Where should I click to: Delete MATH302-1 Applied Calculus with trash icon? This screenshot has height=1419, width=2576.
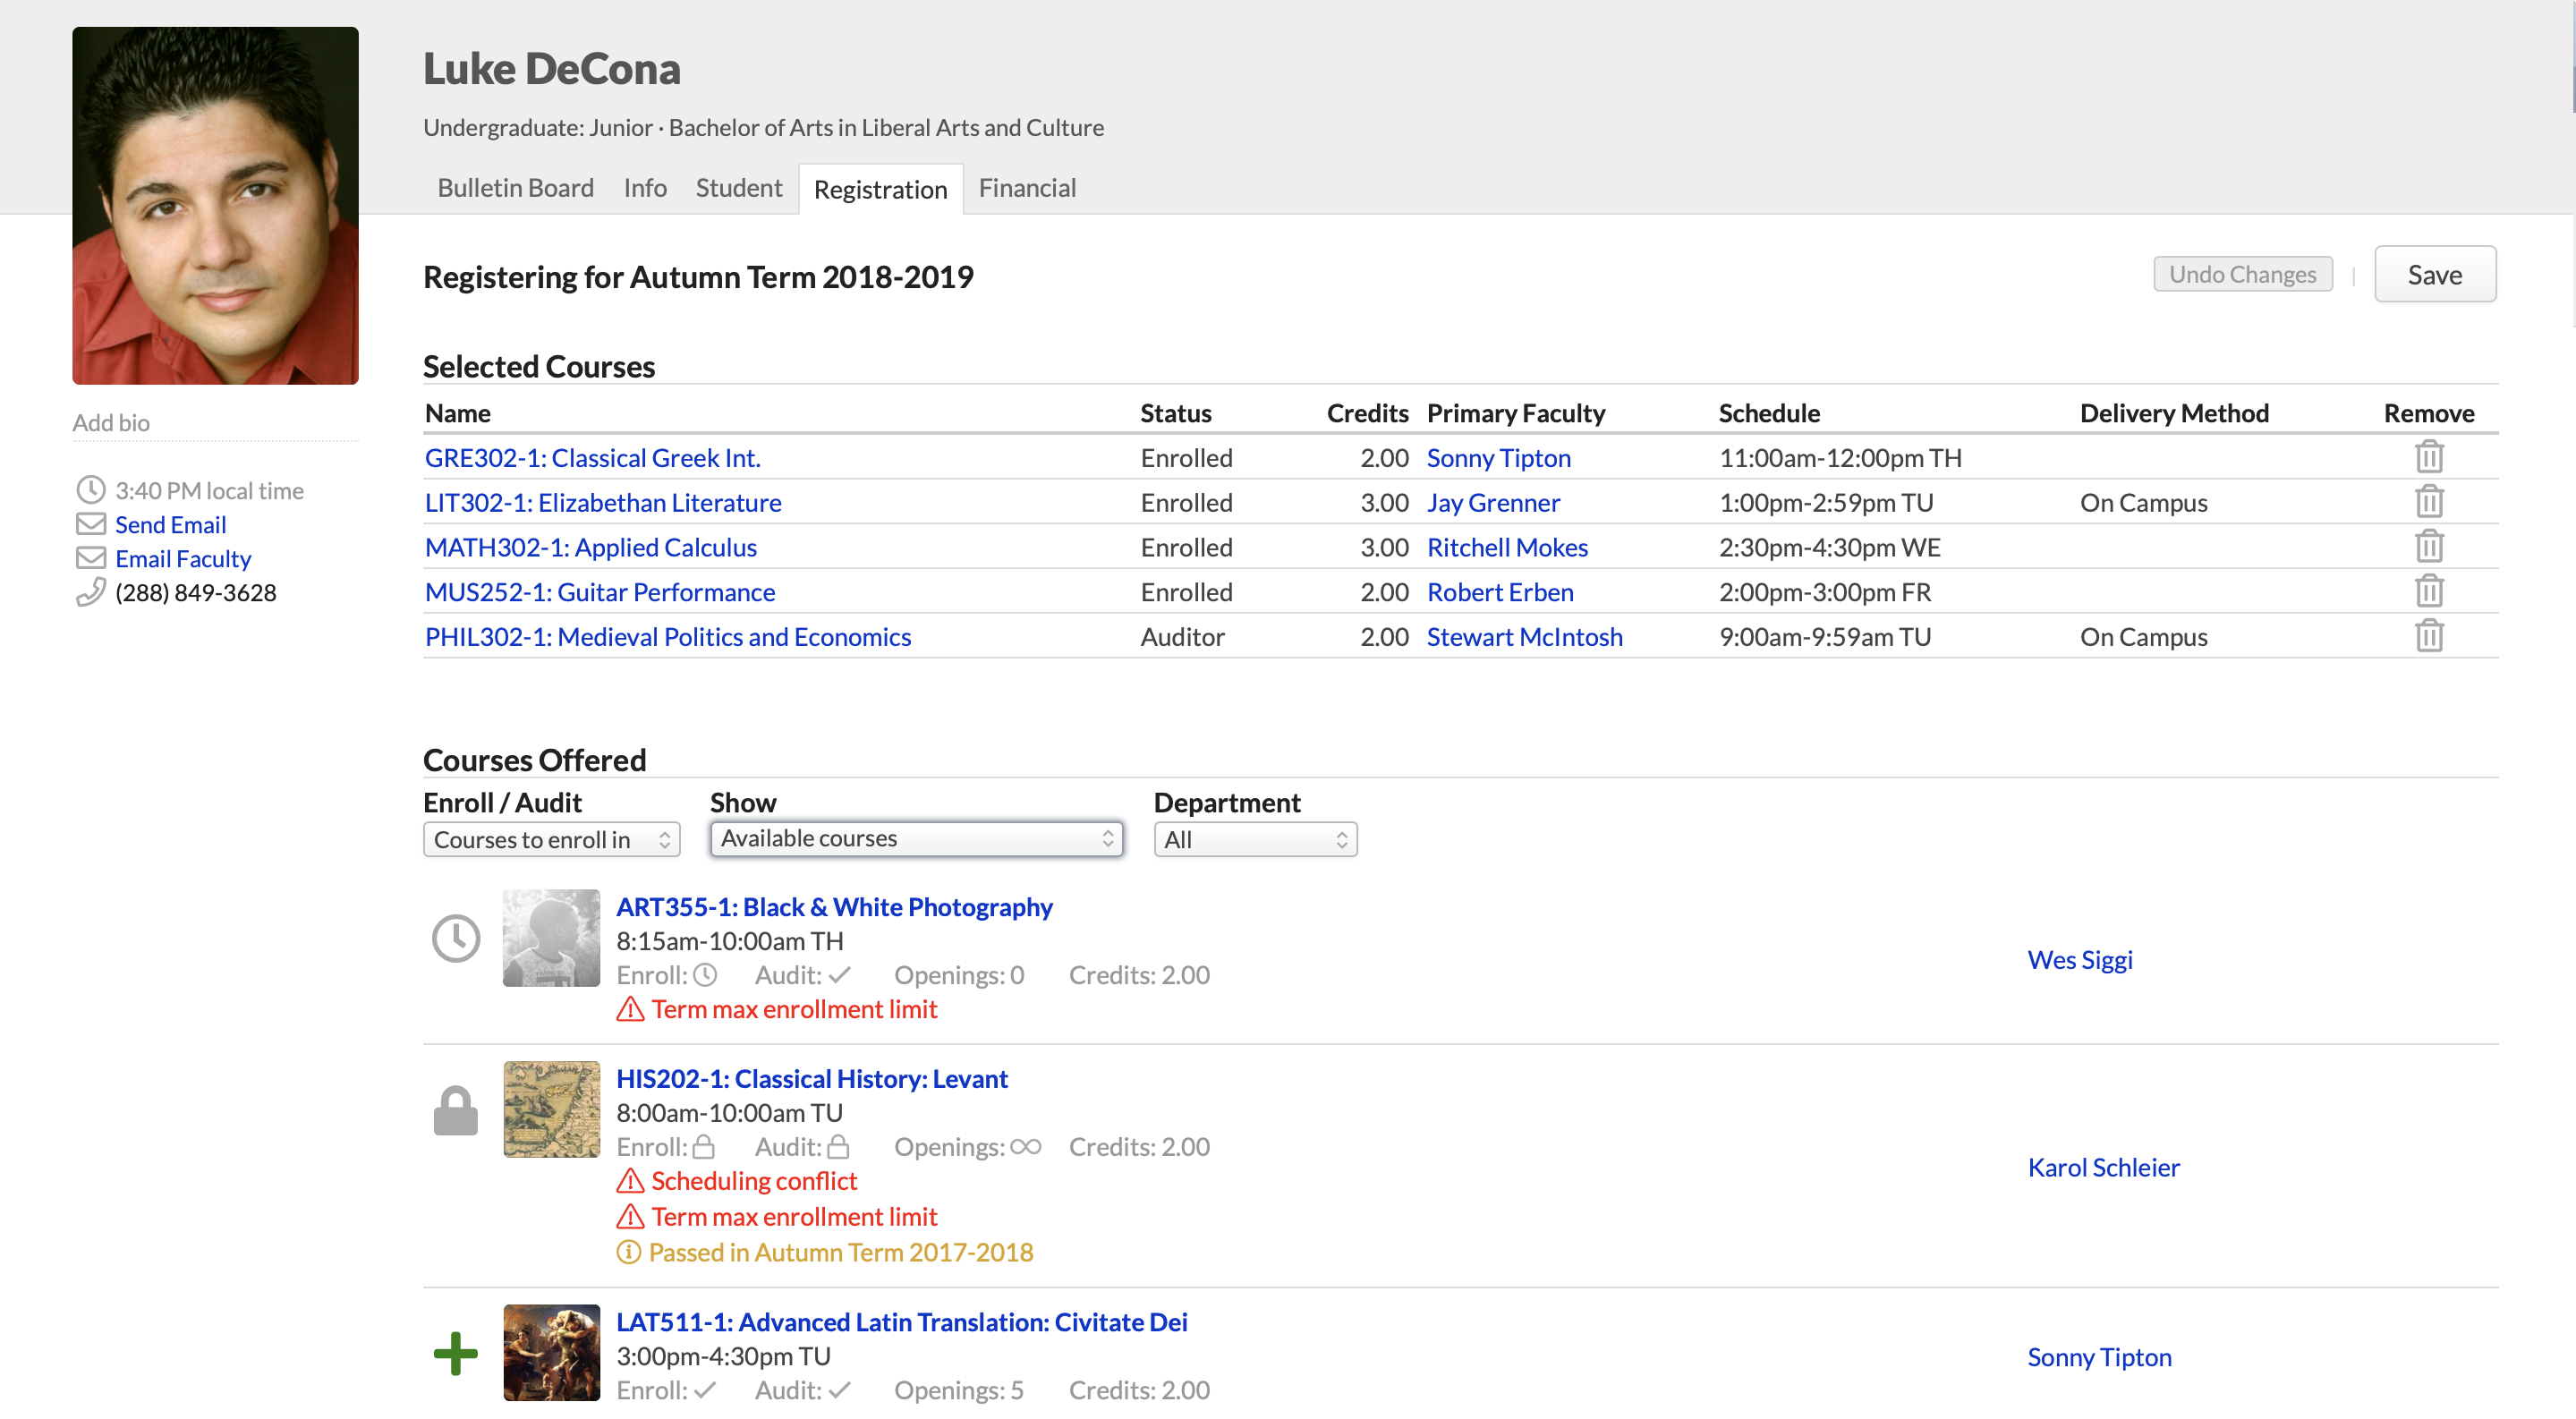point(2428,547)
